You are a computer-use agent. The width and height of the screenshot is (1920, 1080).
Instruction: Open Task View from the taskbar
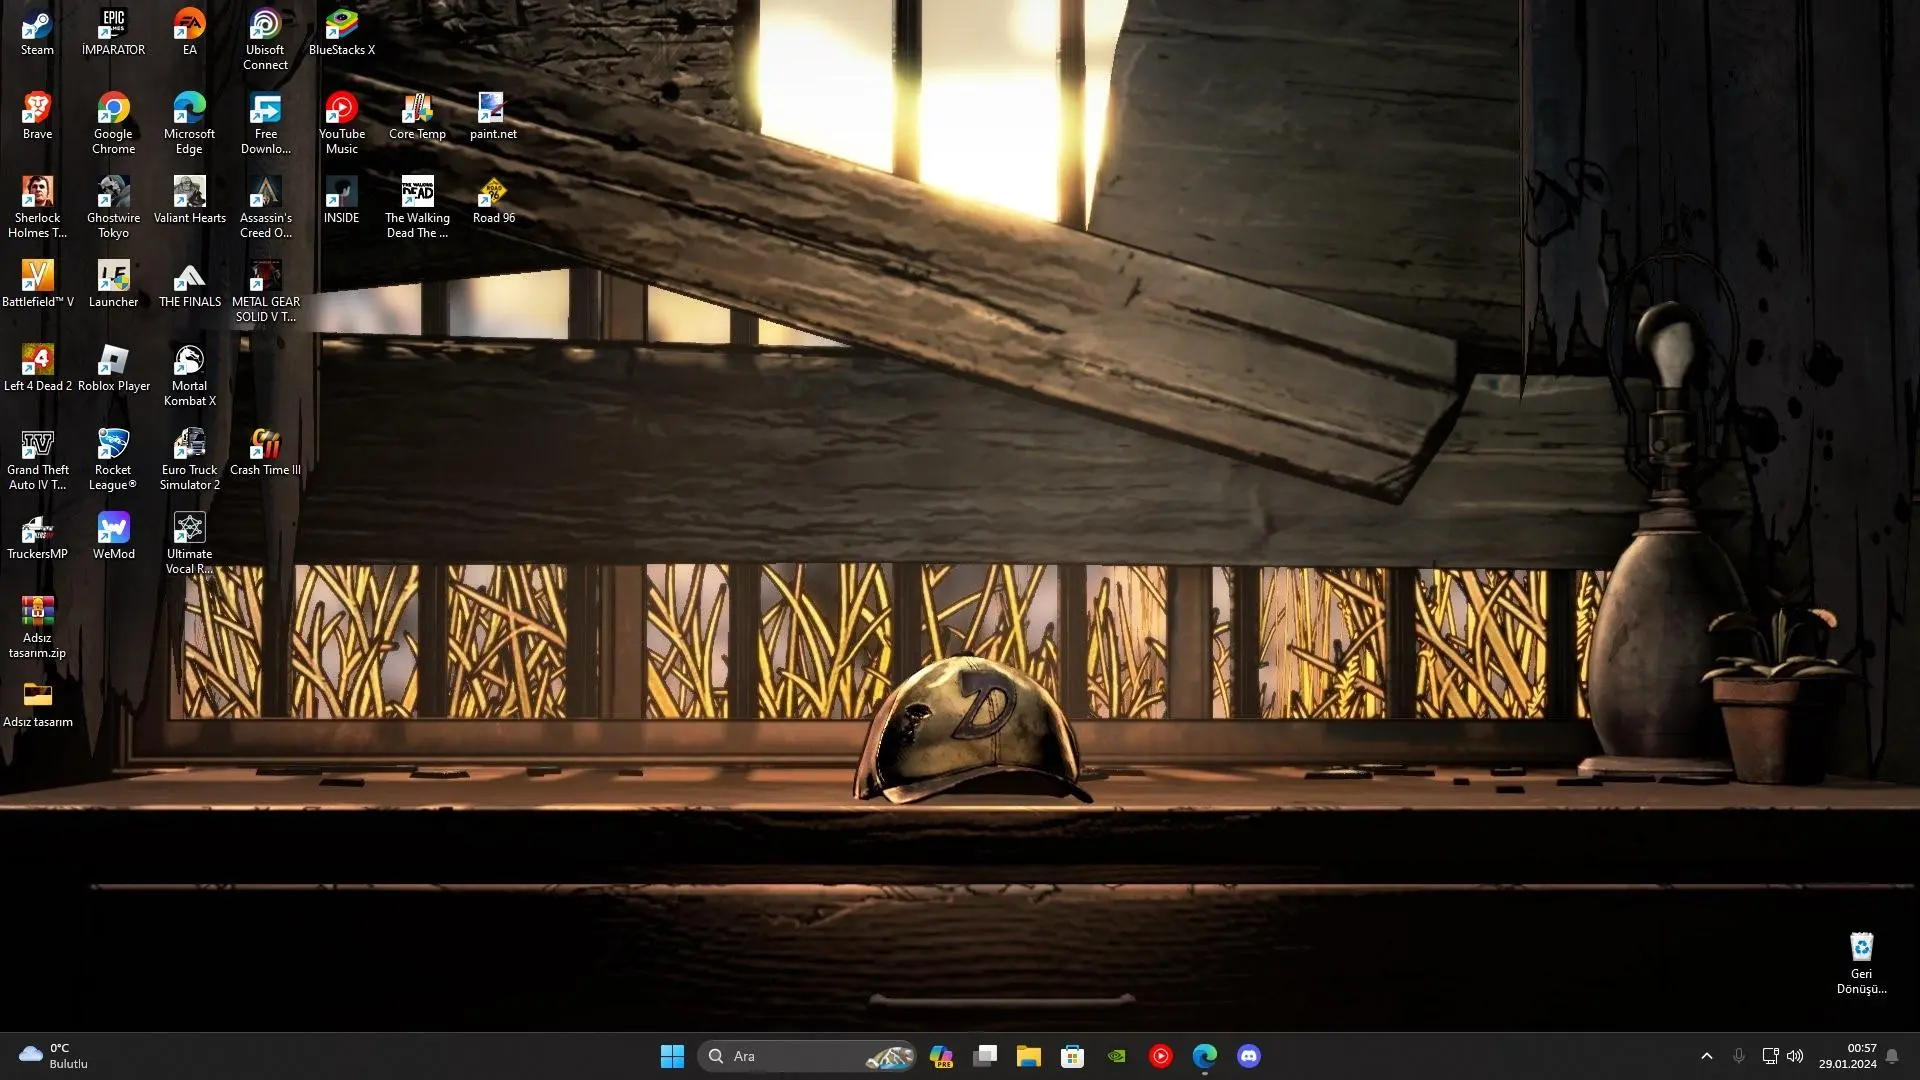(x=985, y=1056)
